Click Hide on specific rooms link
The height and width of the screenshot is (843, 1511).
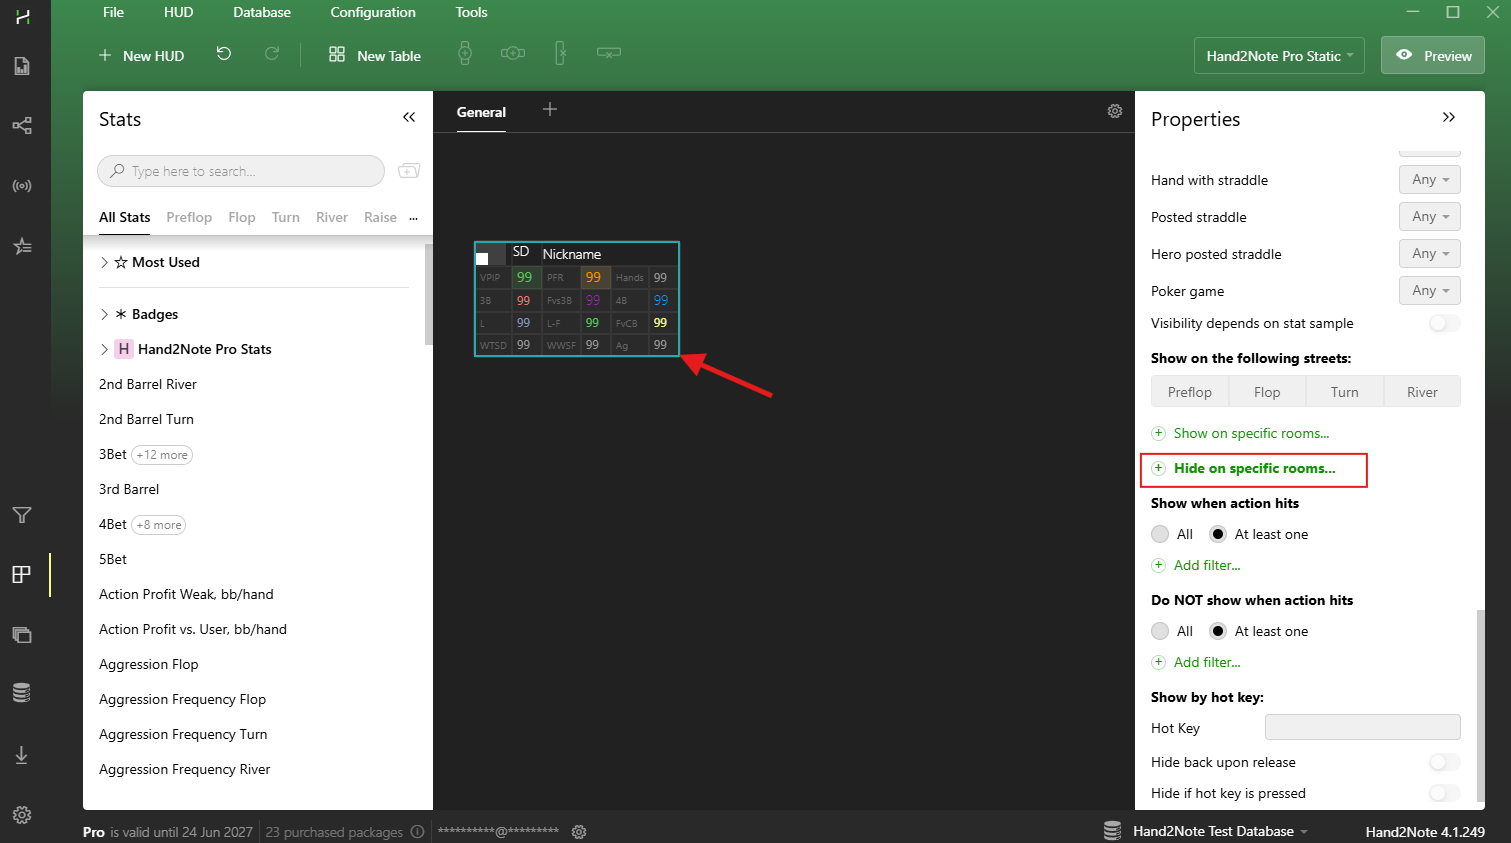[x=1244, y=468]
